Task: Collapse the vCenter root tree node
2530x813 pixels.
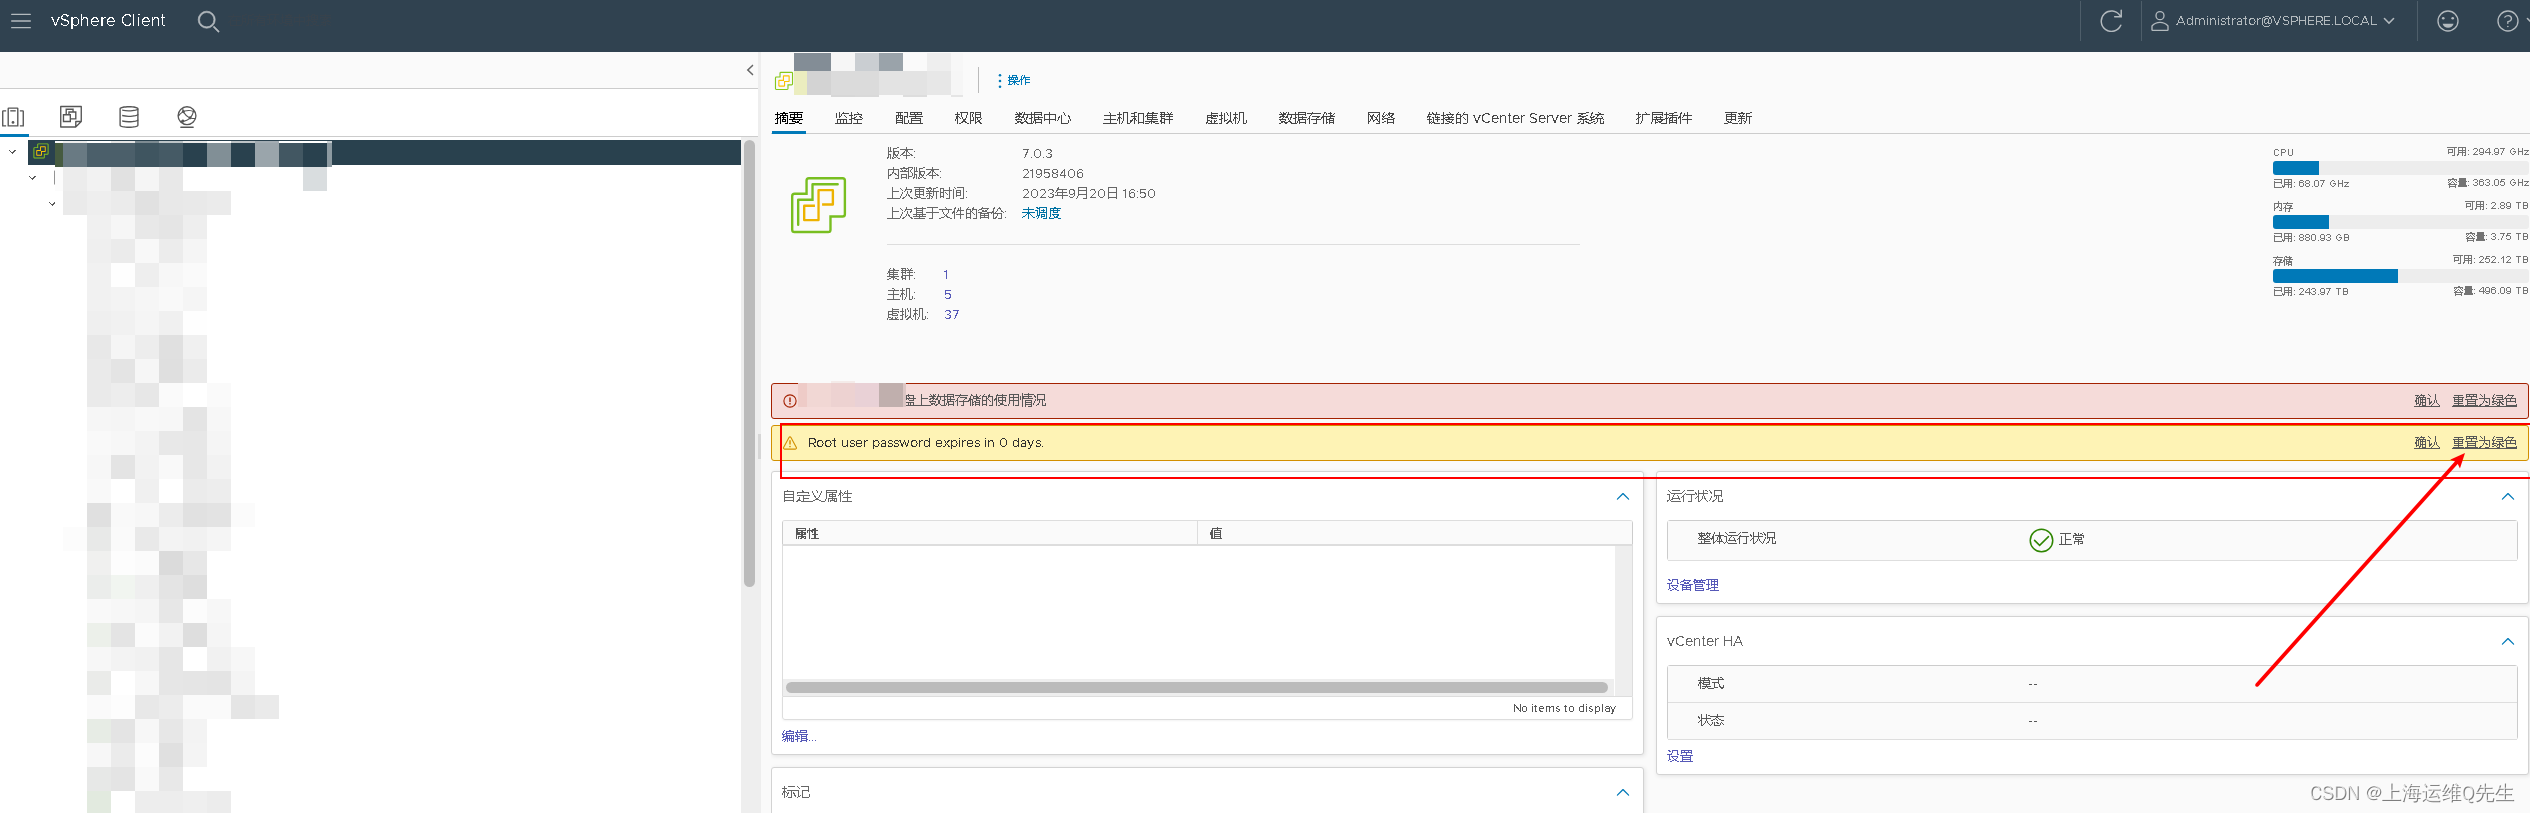Action: 12,152
